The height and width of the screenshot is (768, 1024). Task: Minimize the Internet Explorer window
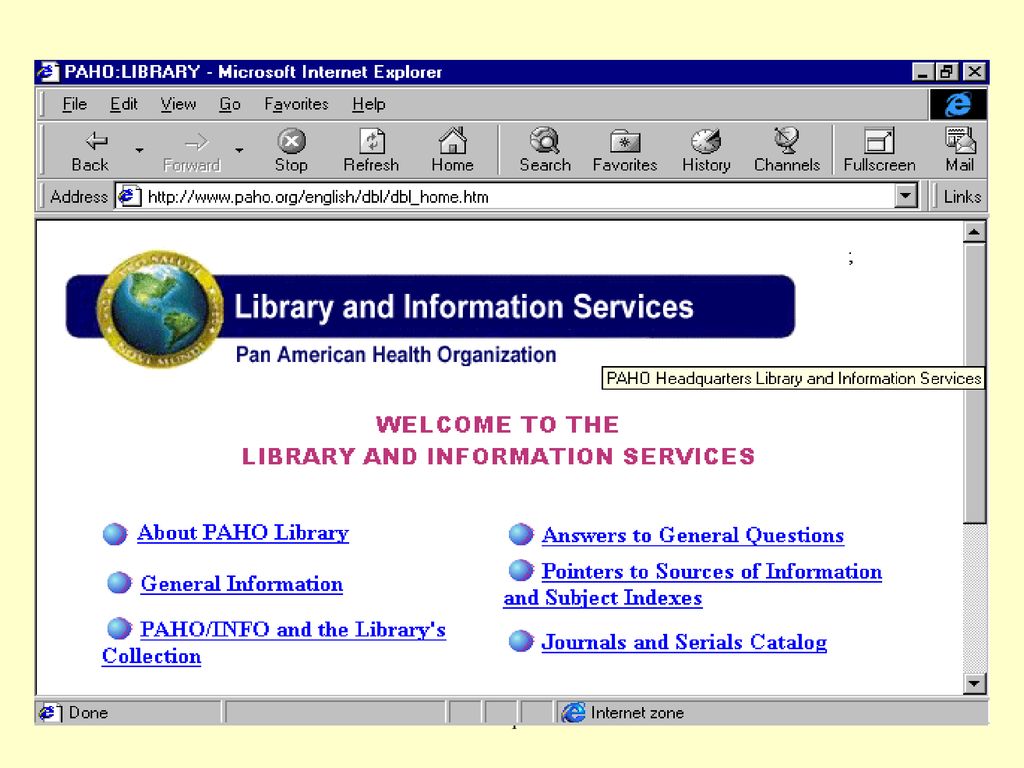point(923,72)
